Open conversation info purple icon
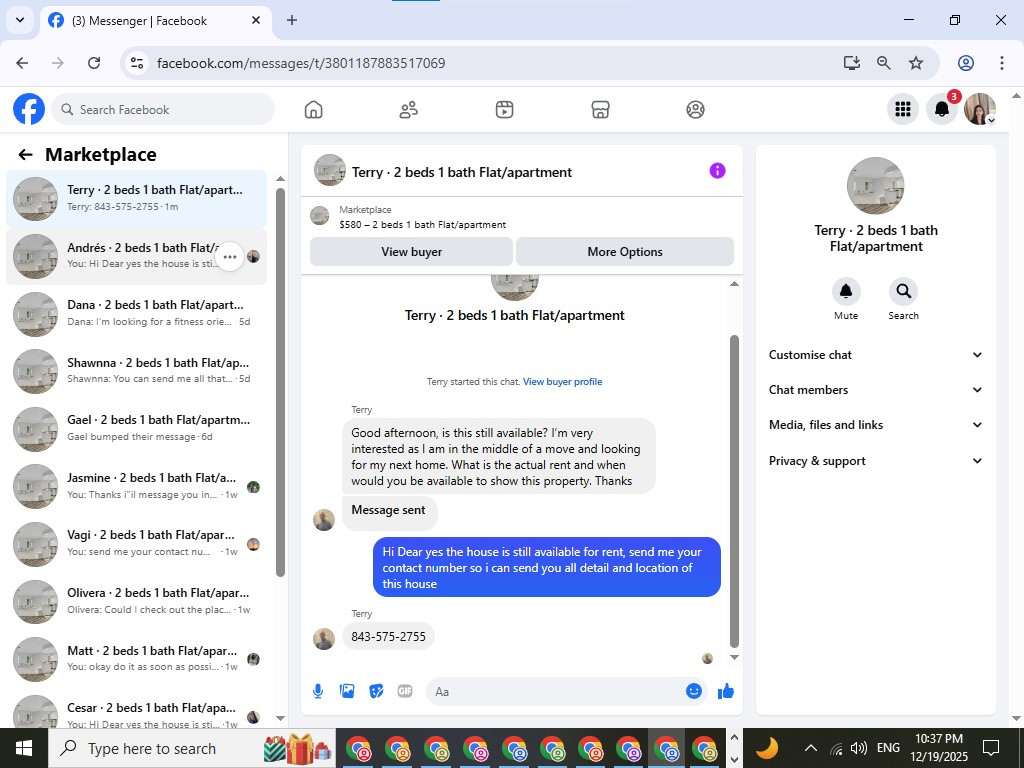 pyautogui.click(x=717, y=171)
